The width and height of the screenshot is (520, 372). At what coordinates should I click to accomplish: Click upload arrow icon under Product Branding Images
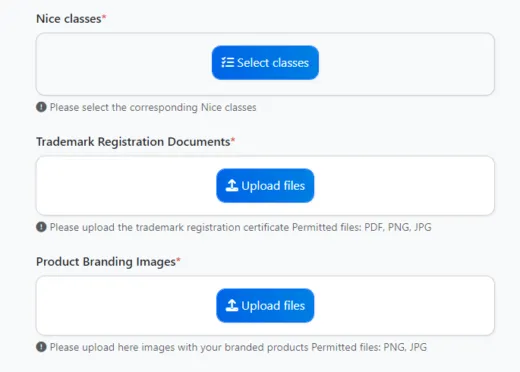(x=232, y=305)
